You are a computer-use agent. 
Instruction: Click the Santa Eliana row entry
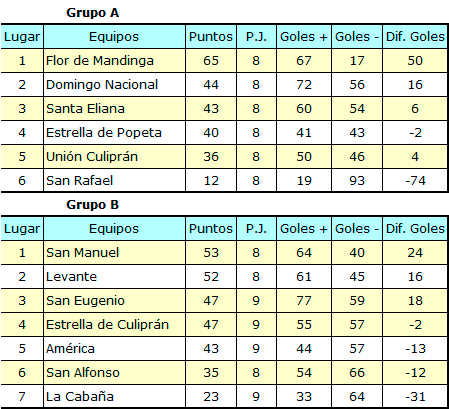[114, 109]
